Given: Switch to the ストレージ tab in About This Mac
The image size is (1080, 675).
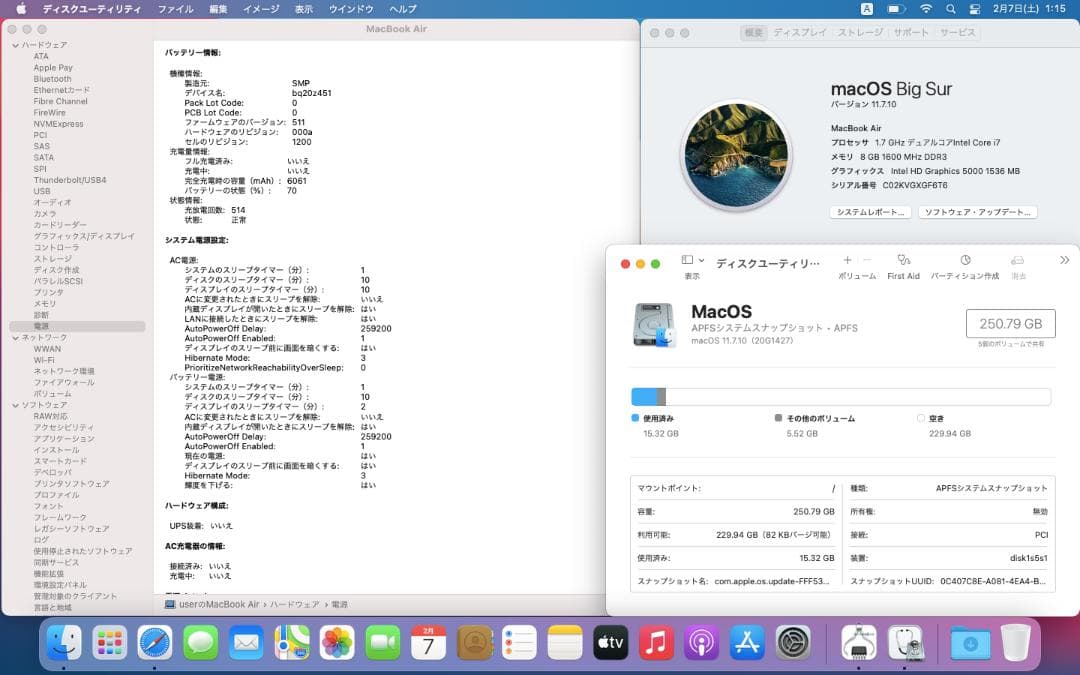Looking at the screenshot, I should (x=860, y=32).
